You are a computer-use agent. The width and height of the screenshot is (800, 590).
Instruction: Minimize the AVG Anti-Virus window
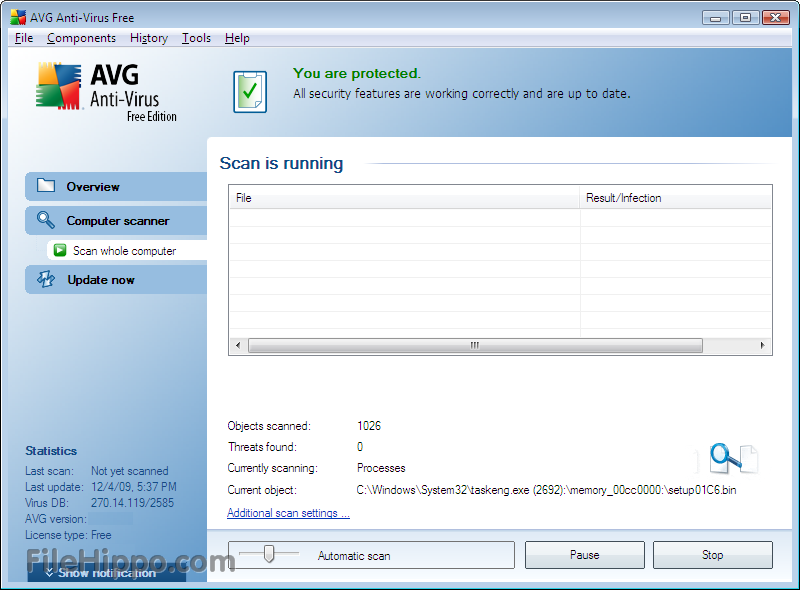tap(715, 18)
